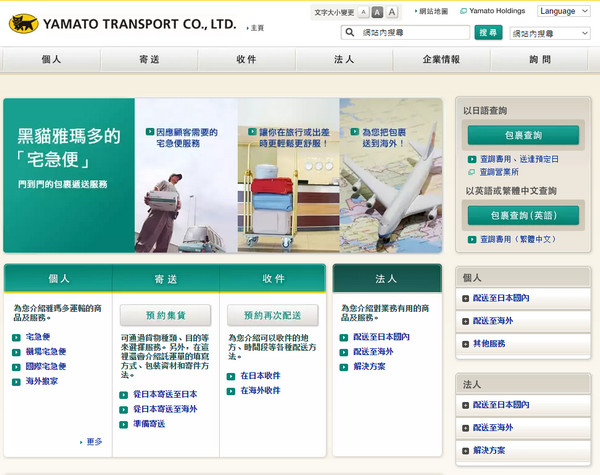Image resolution: width=600 pixels, height=475 pixels.
Task: Click the arrow icon beside 在日本收件
Action: pos(231,377)
